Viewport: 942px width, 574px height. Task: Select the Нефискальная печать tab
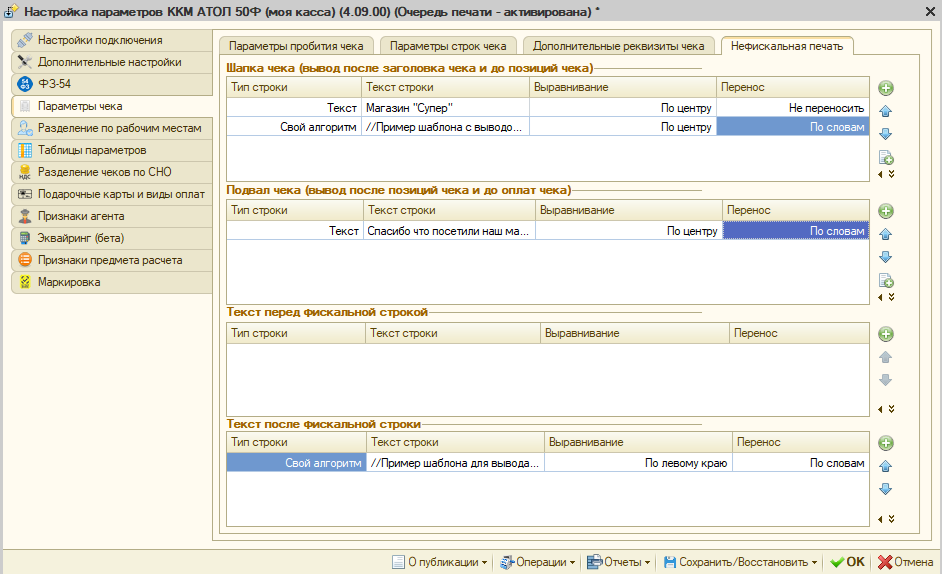click(787, 46)
